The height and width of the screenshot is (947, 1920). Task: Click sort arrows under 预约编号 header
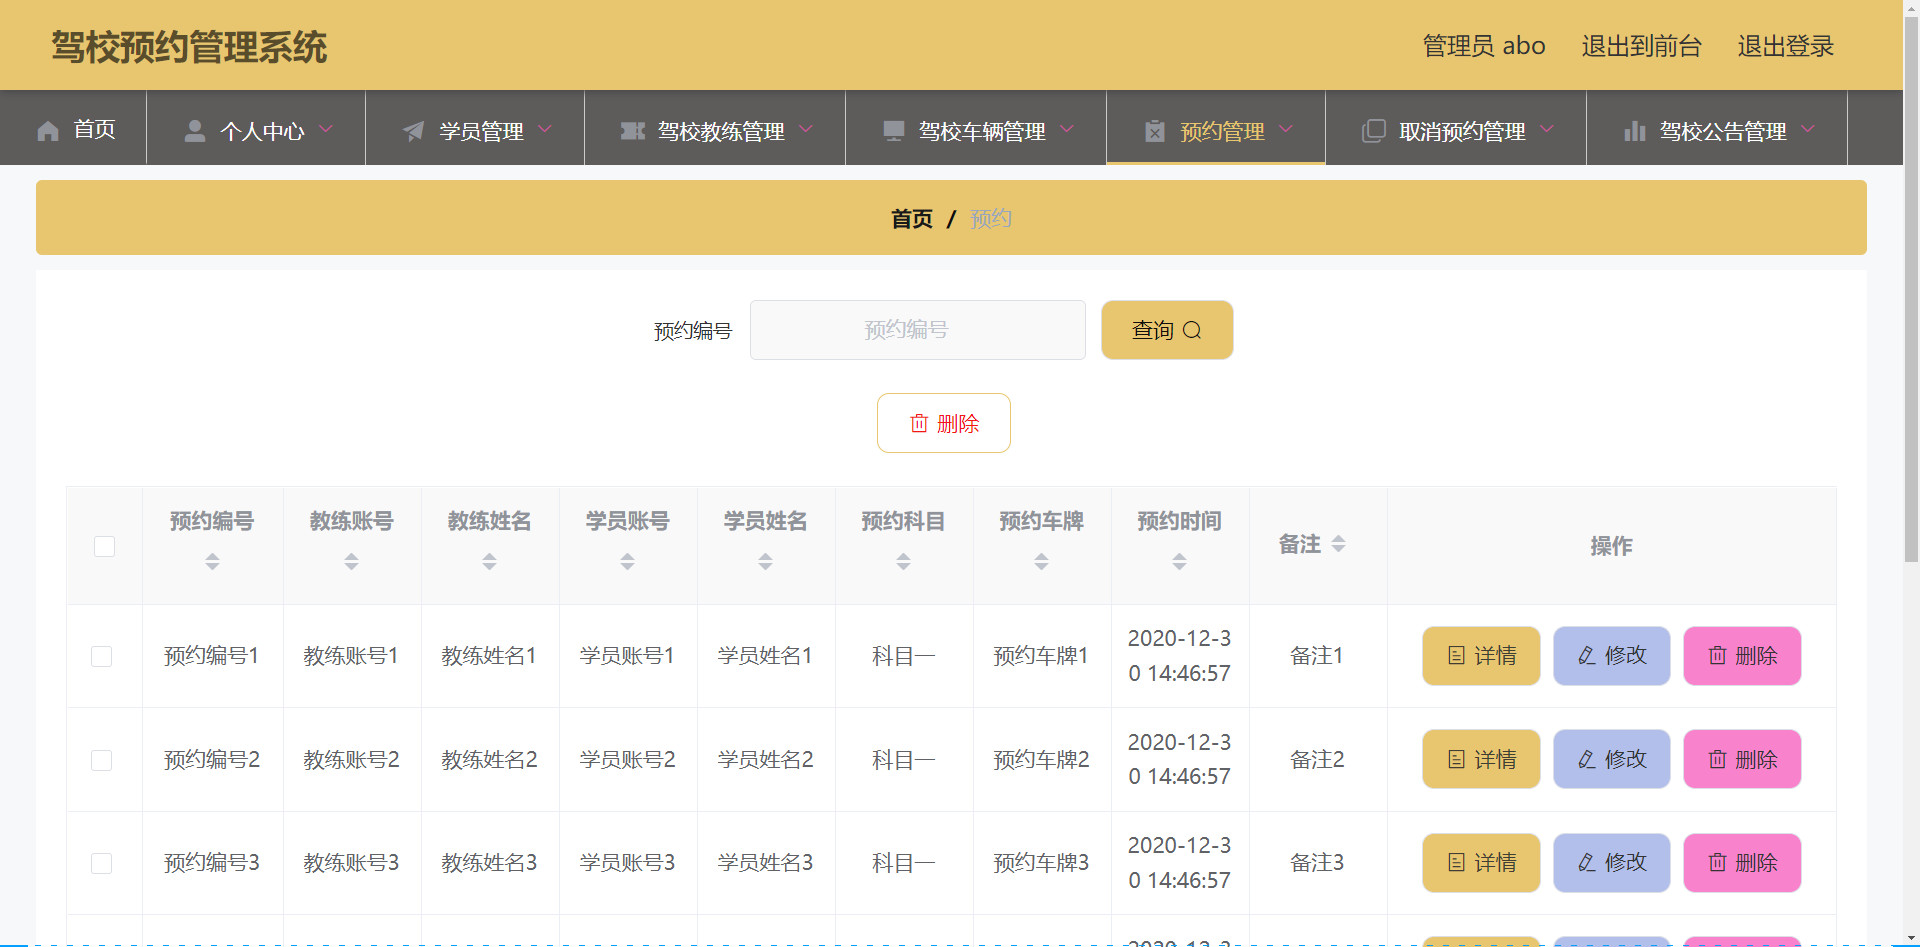212,562
